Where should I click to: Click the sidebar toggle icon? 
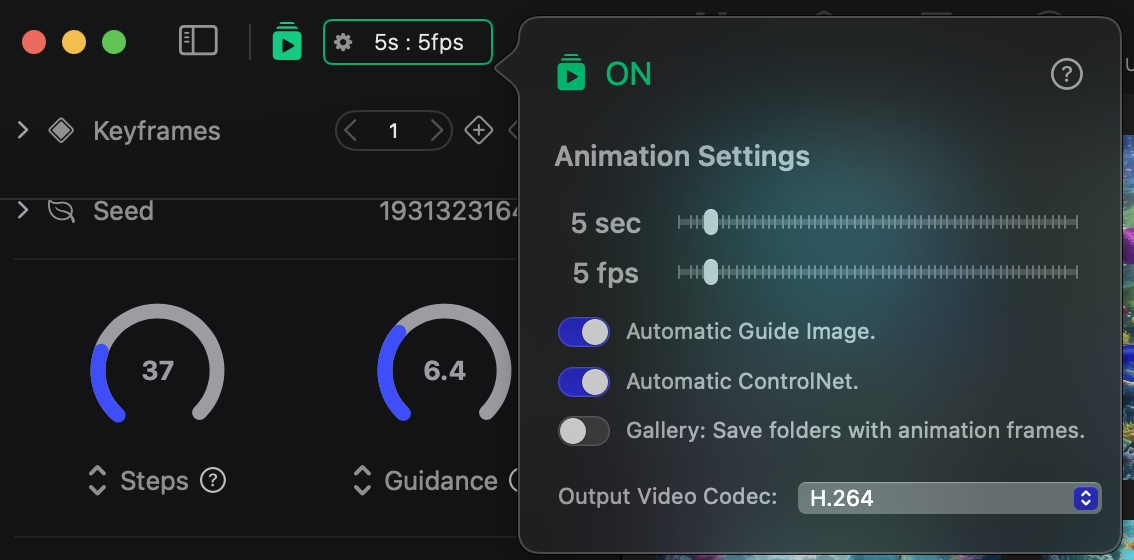click(x=198, y=41)
